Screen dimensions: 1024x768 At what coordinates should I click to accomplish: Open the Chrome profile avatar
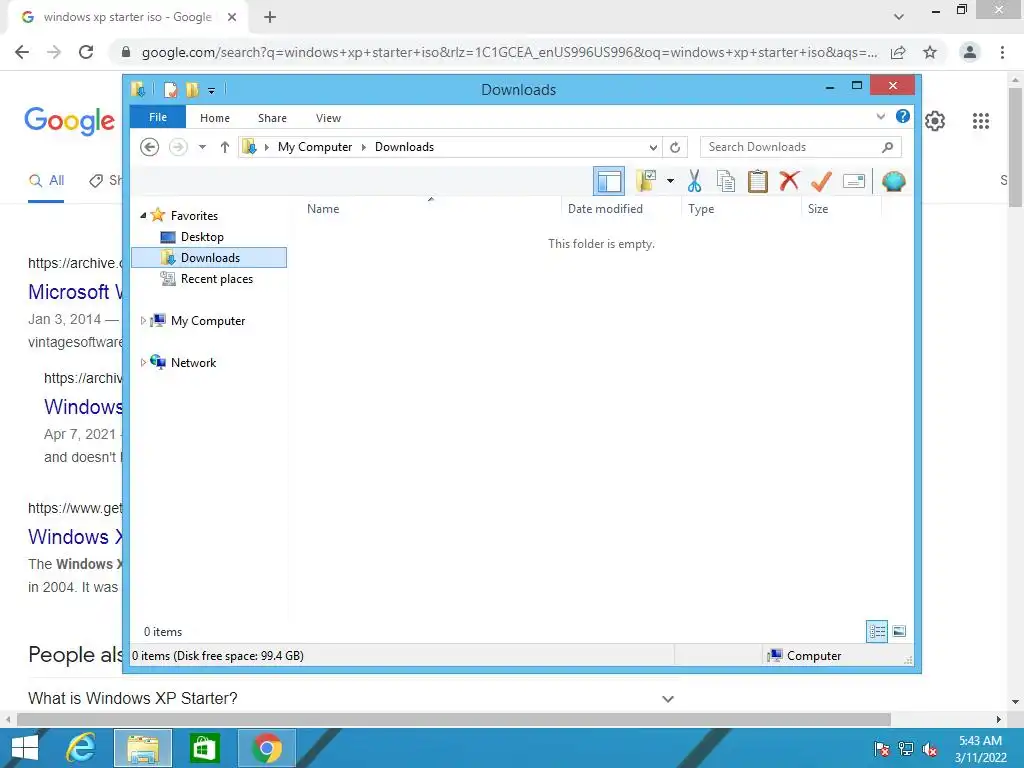(x=970, y=52)
